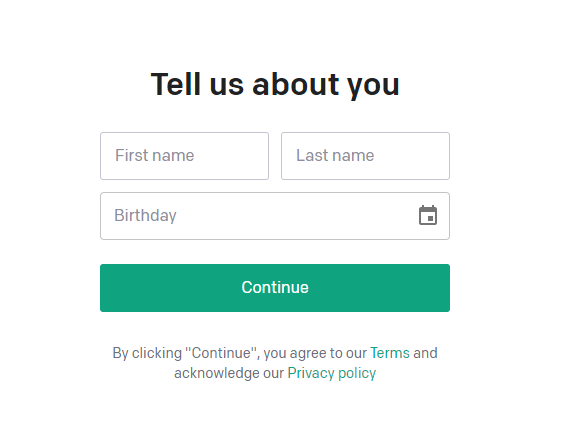571x447 pixels.
Task: Click "you agree to our" disclaimer text
Action: pos(315,353)
